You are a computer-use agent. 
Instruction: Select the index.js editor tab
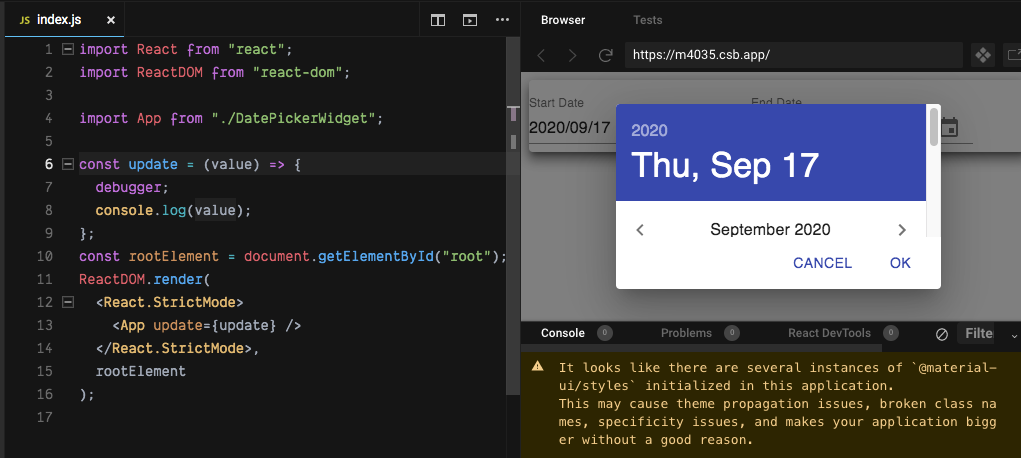63,20
